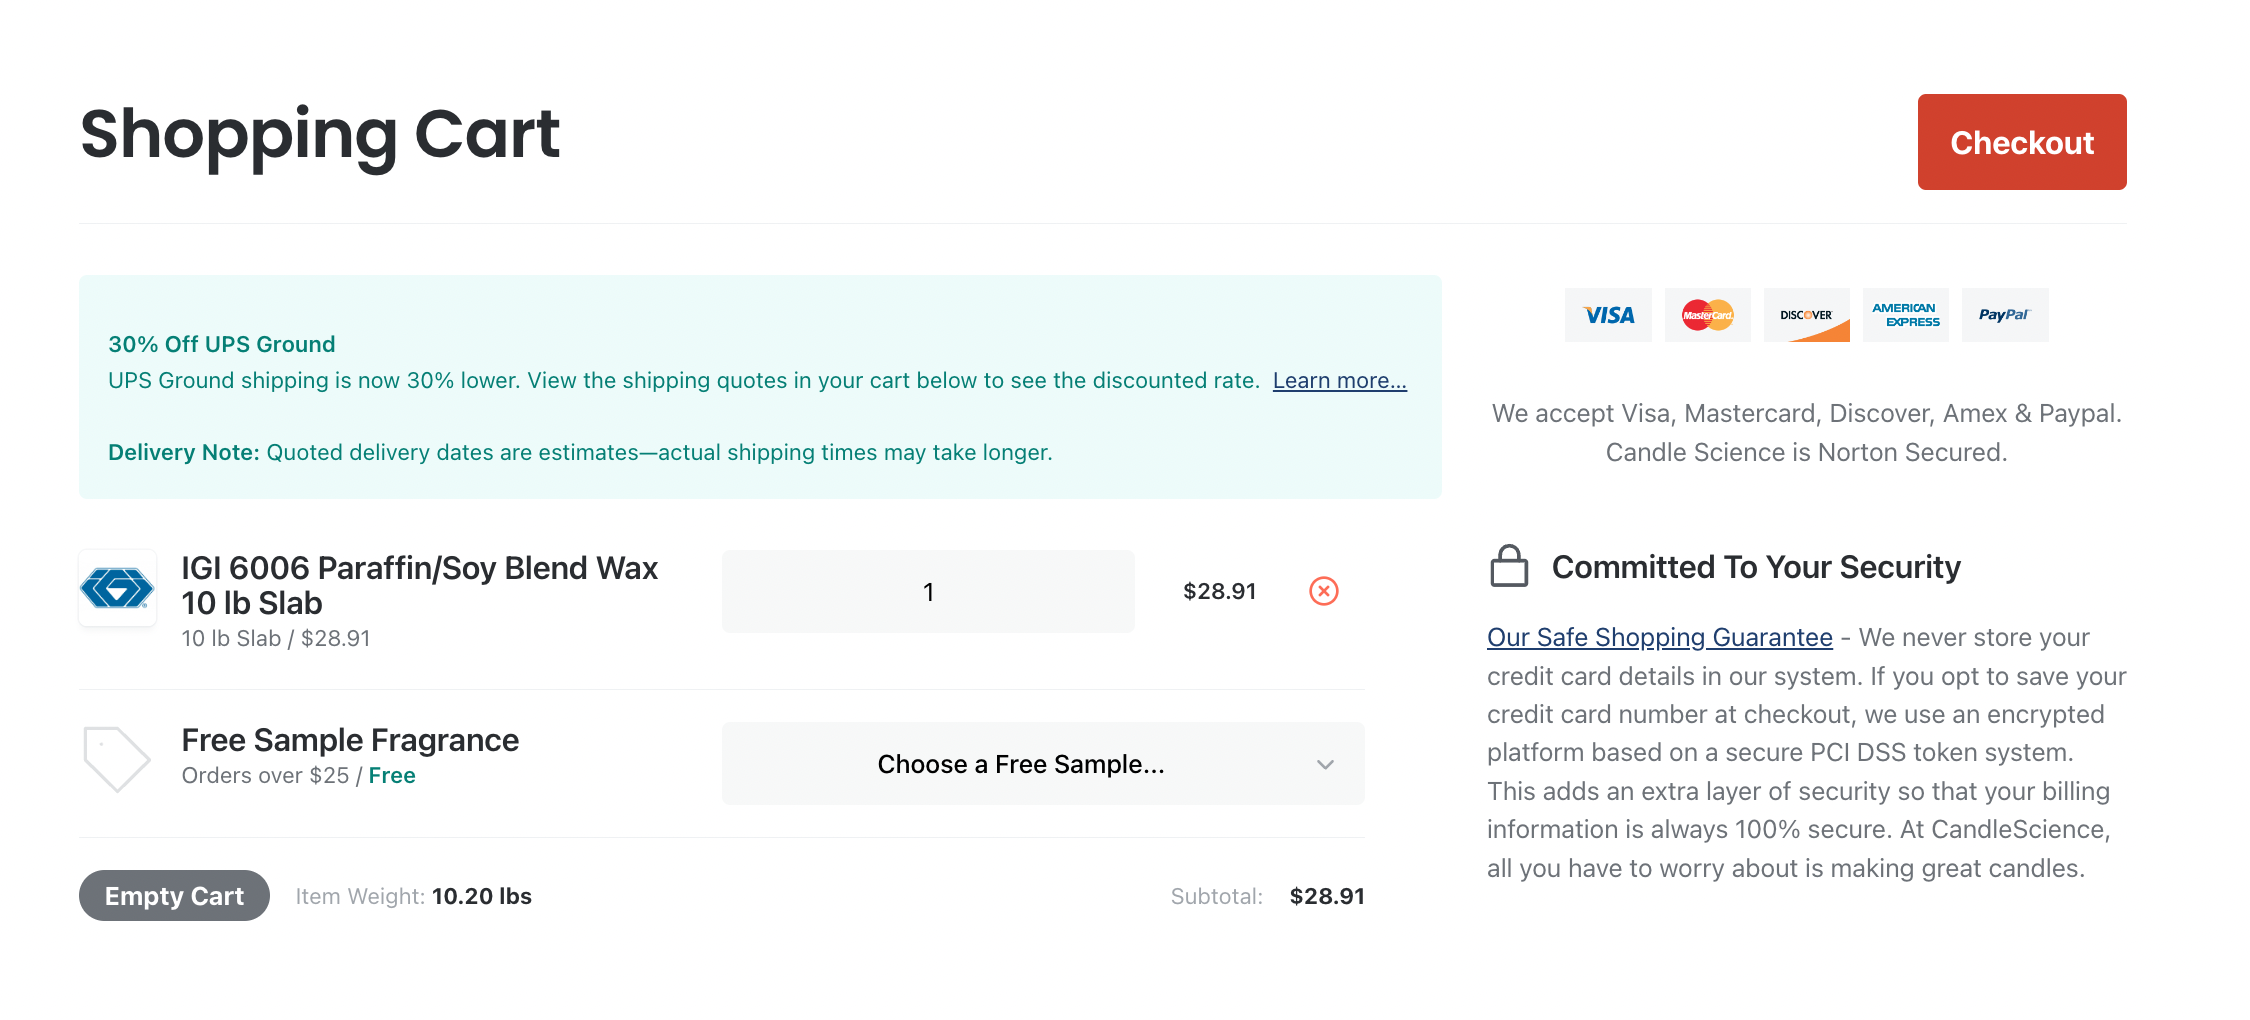Expand the free sample chevron arrow
Viewport: 2250px width, 1020px height.
[1325, 764]
